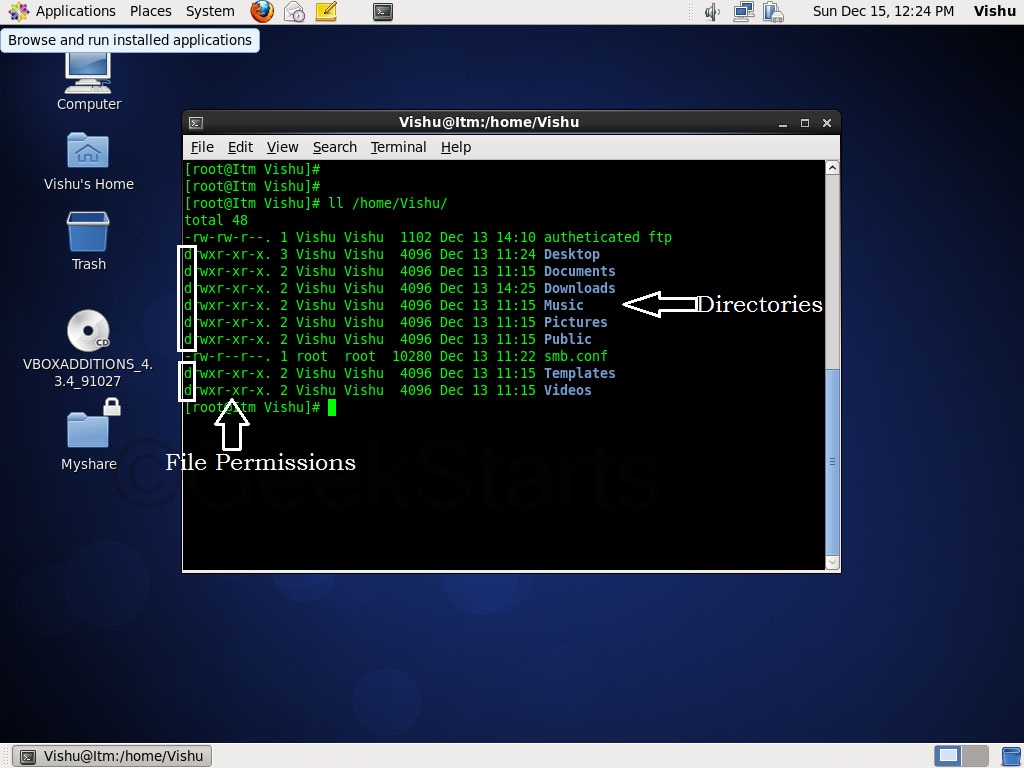Click the Desktop directory name in terminal
The width and height of the screenshot is (1024, 768).
point(571,255)
